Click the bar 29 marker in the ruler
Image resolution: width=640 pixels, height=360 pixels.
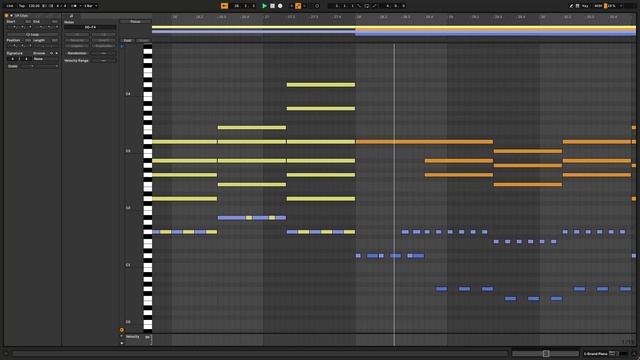451,17
